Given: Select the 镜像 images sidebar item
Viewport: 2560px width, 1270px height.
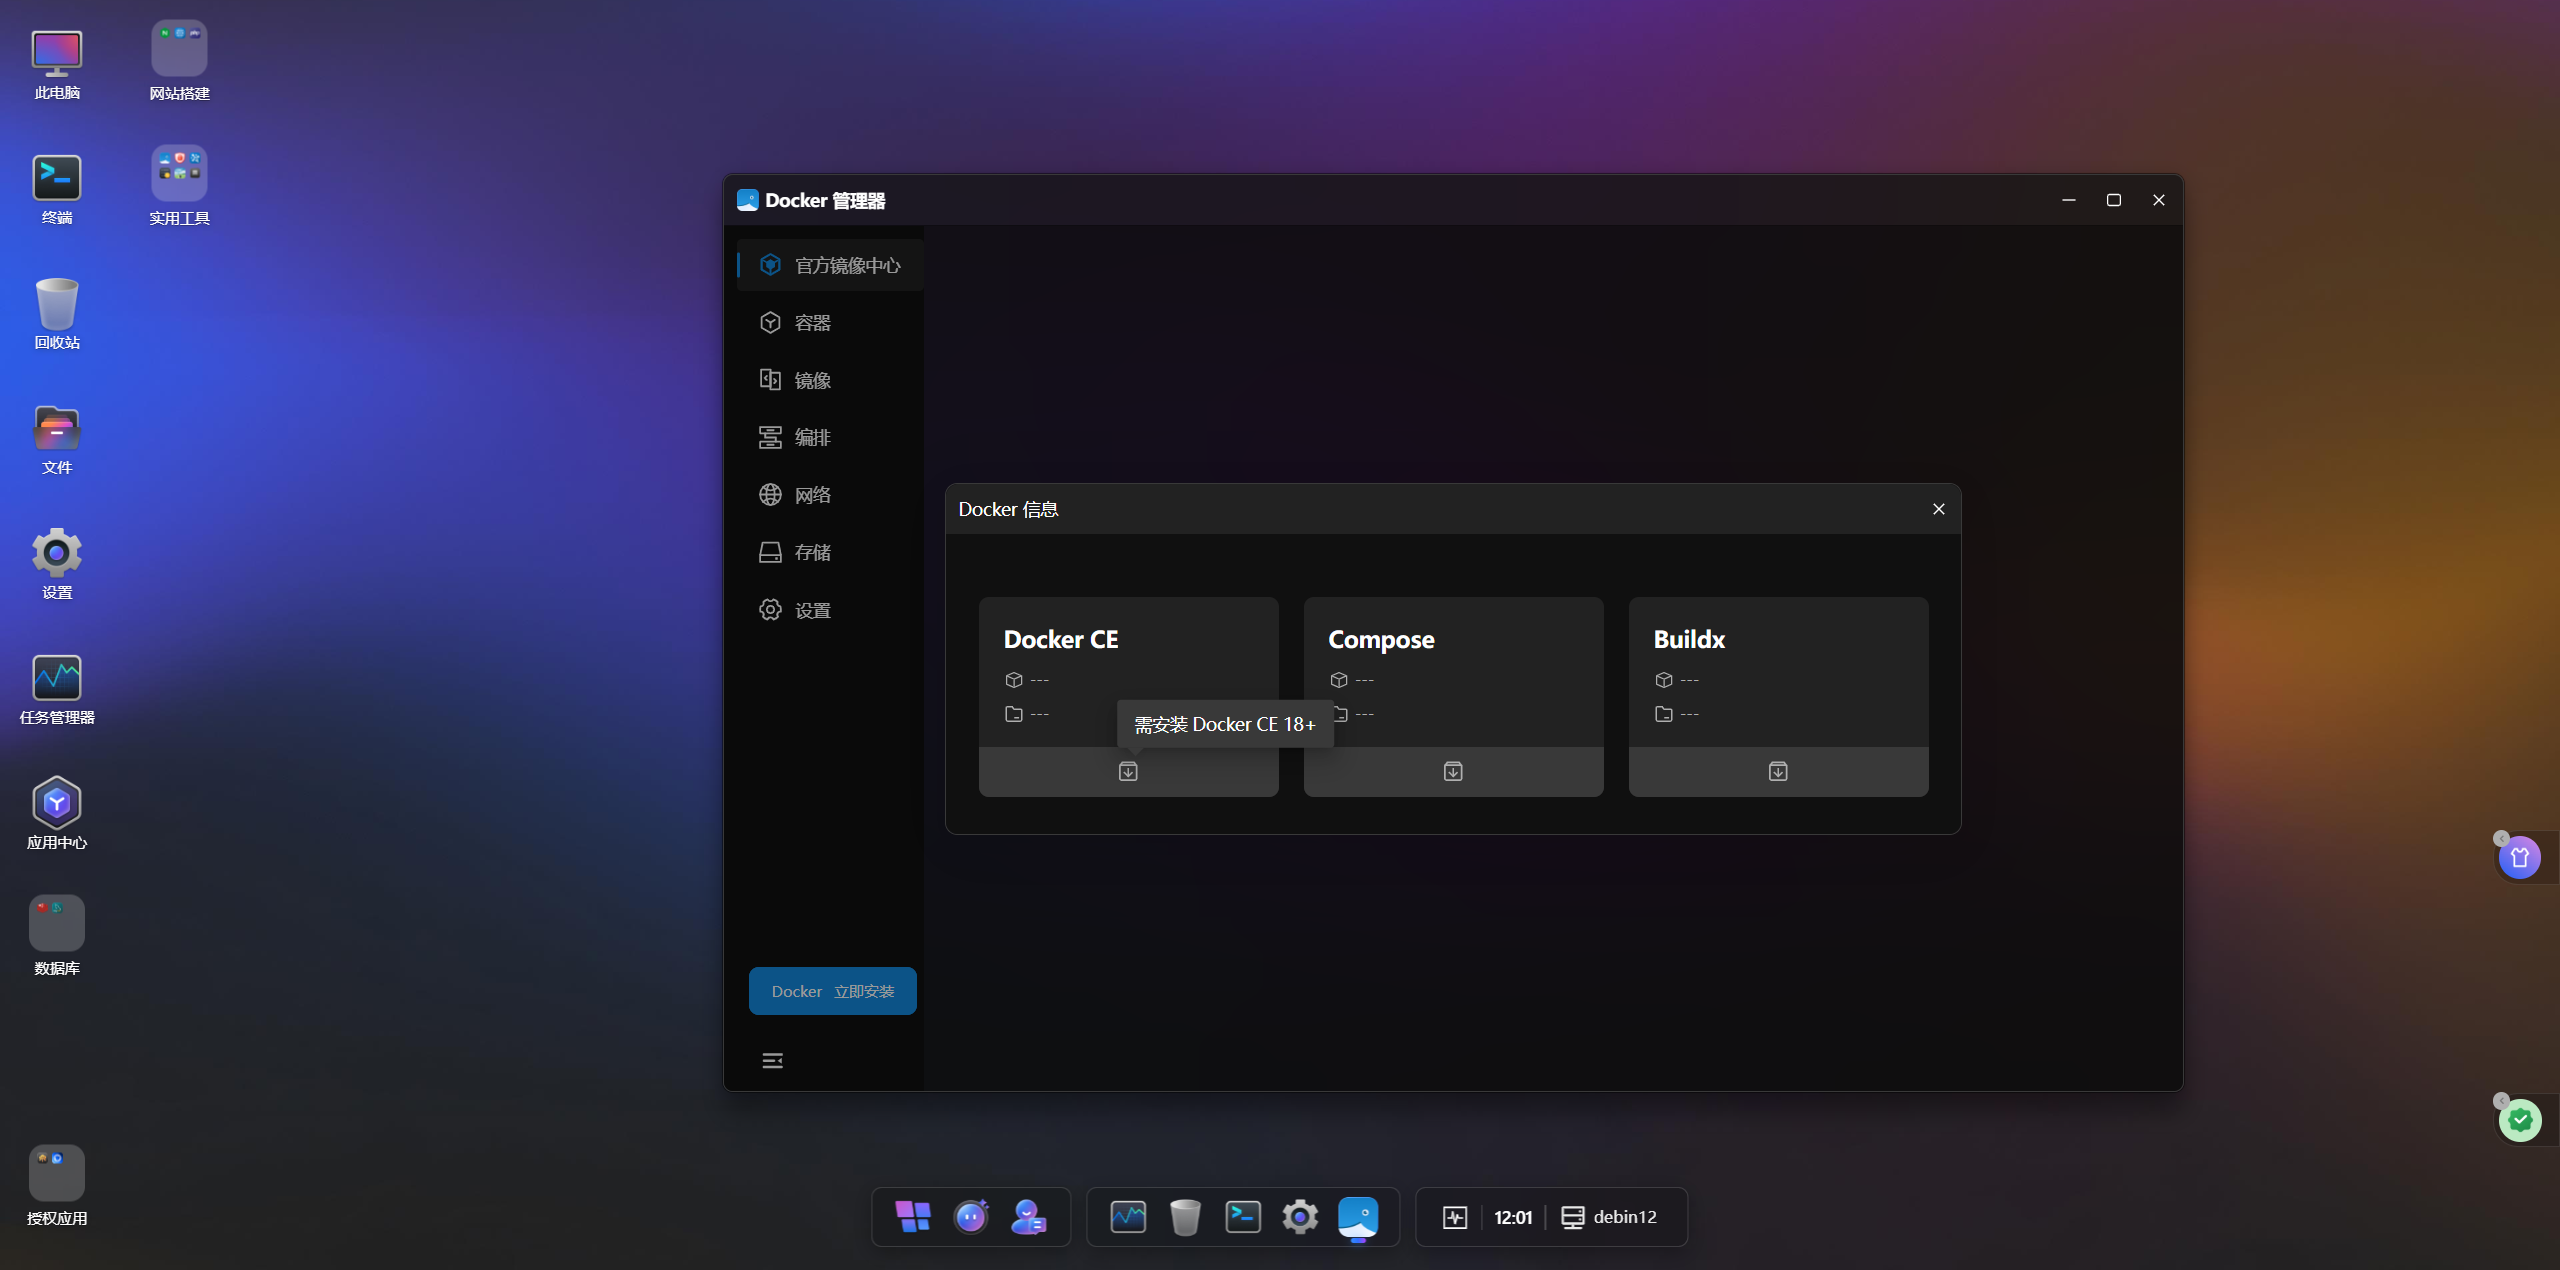Looking at the screenshot, I should 812,380.
